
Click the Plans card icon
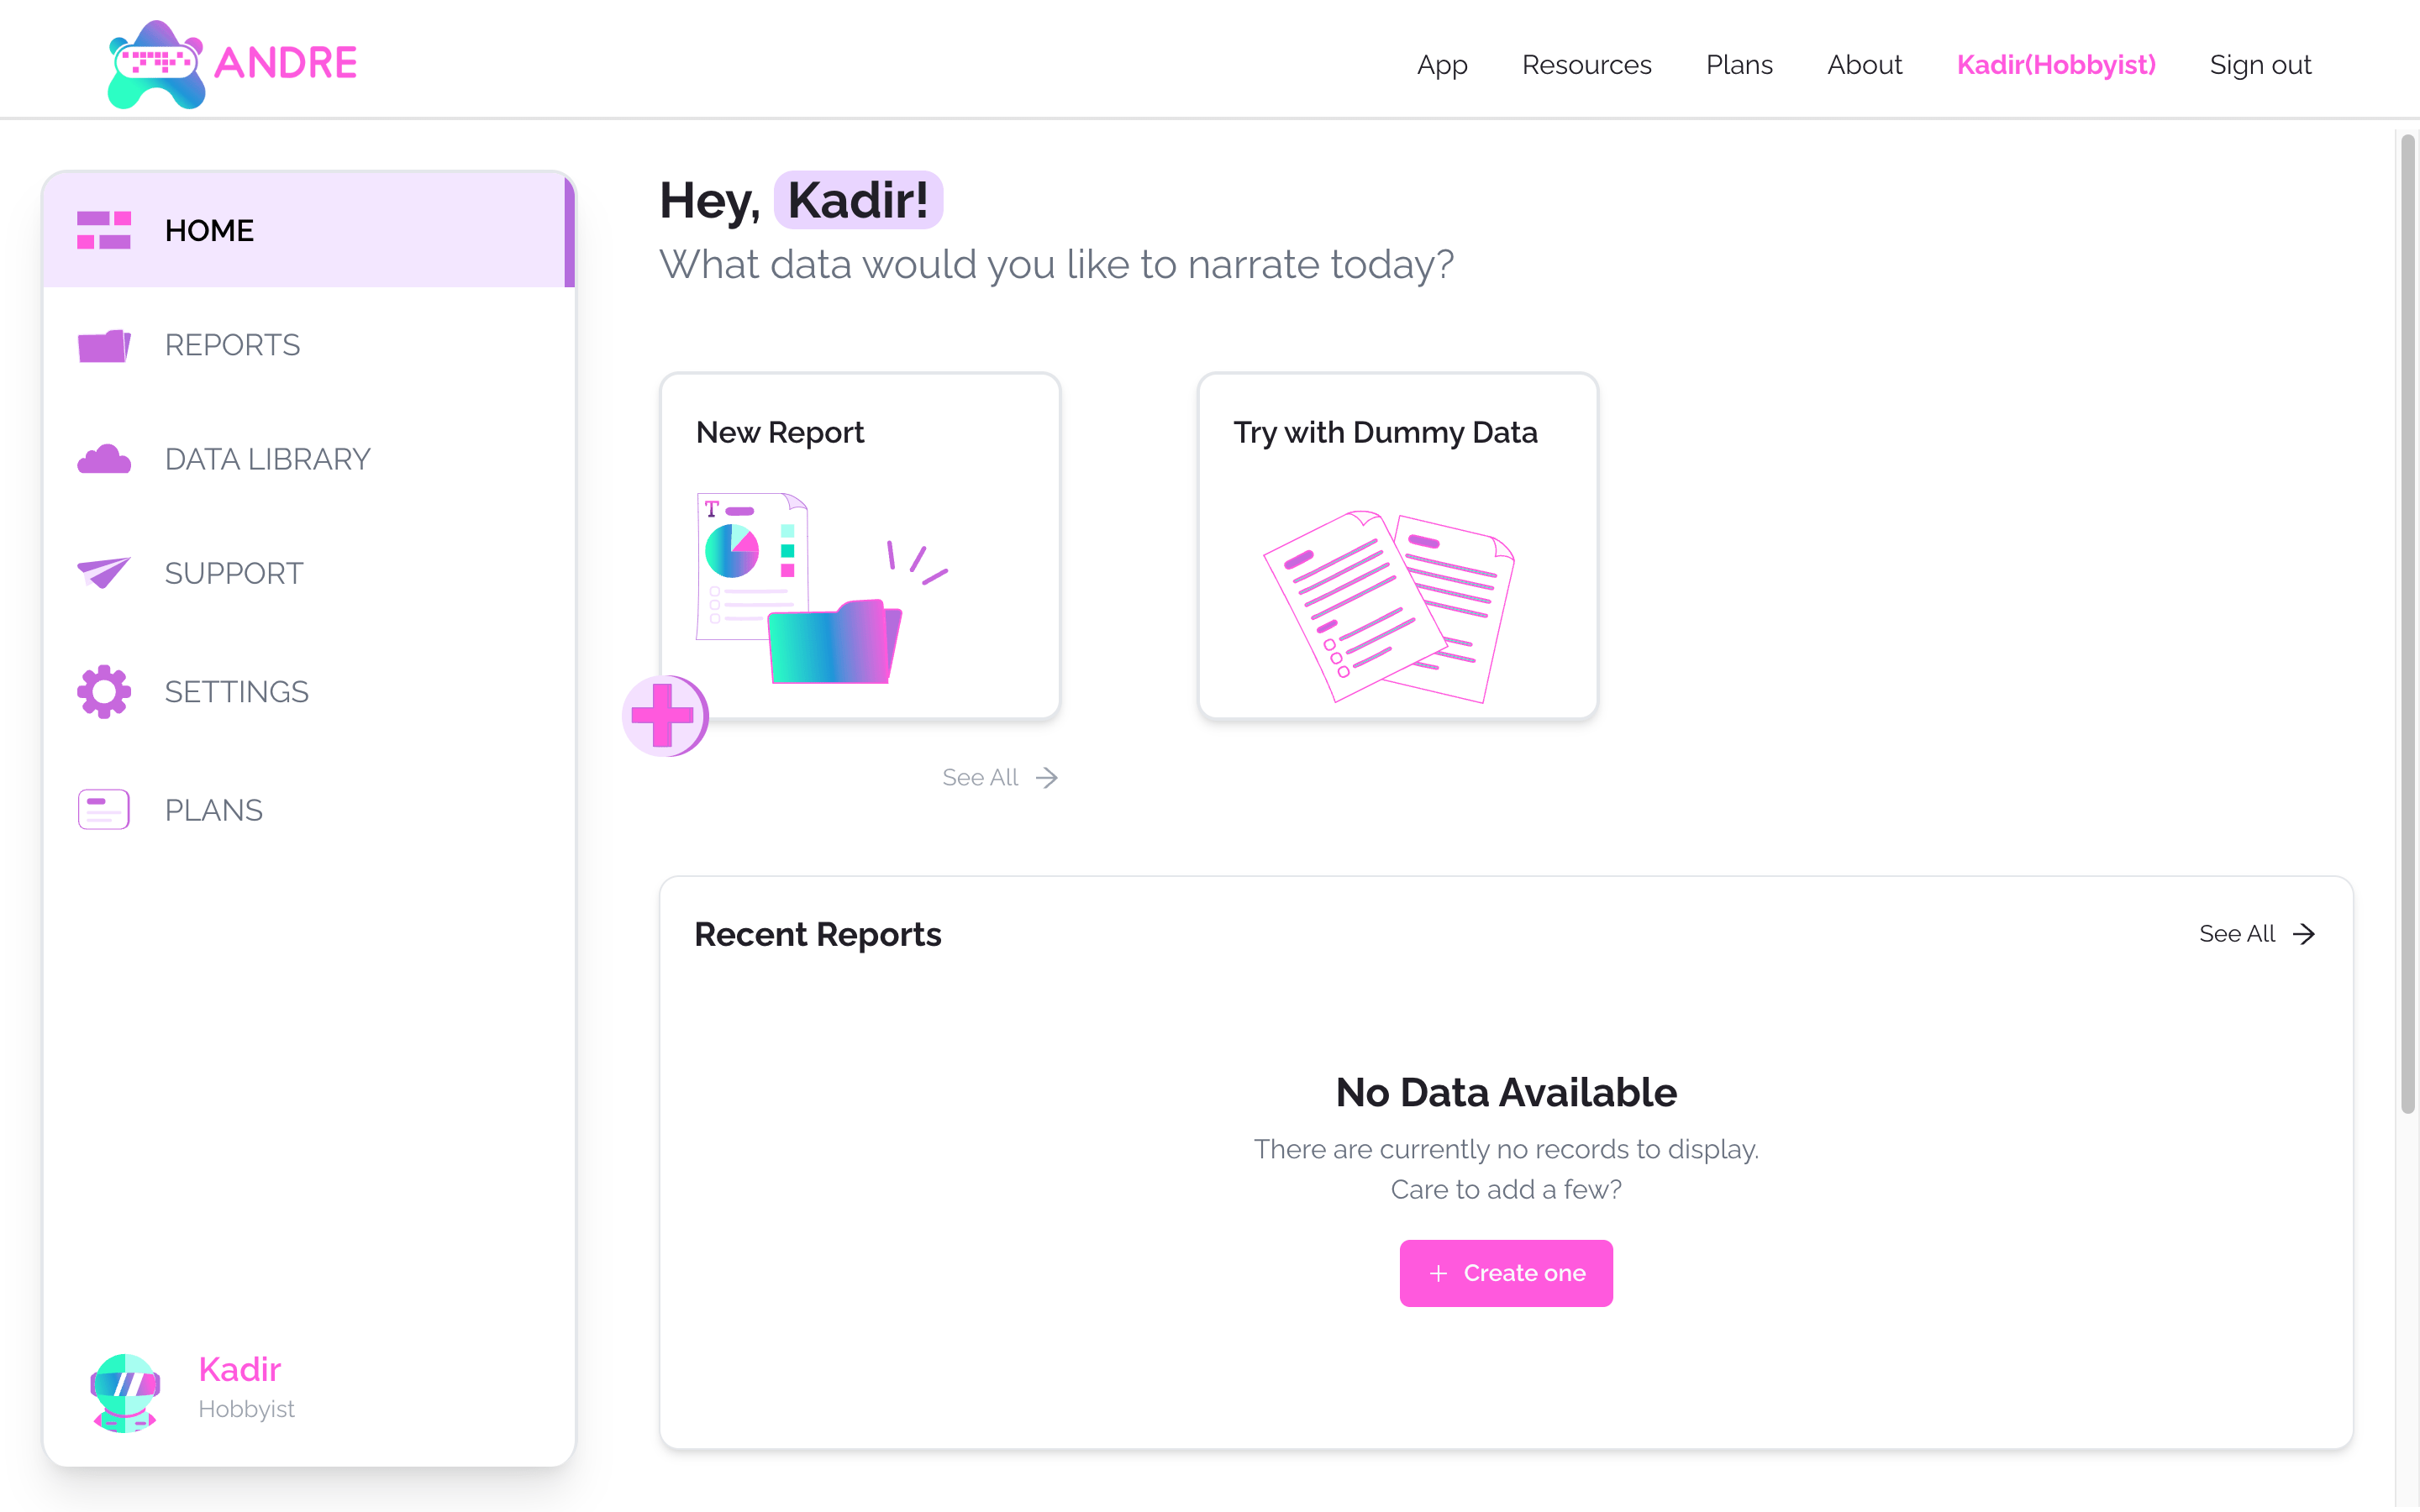[x=104, y=809]
